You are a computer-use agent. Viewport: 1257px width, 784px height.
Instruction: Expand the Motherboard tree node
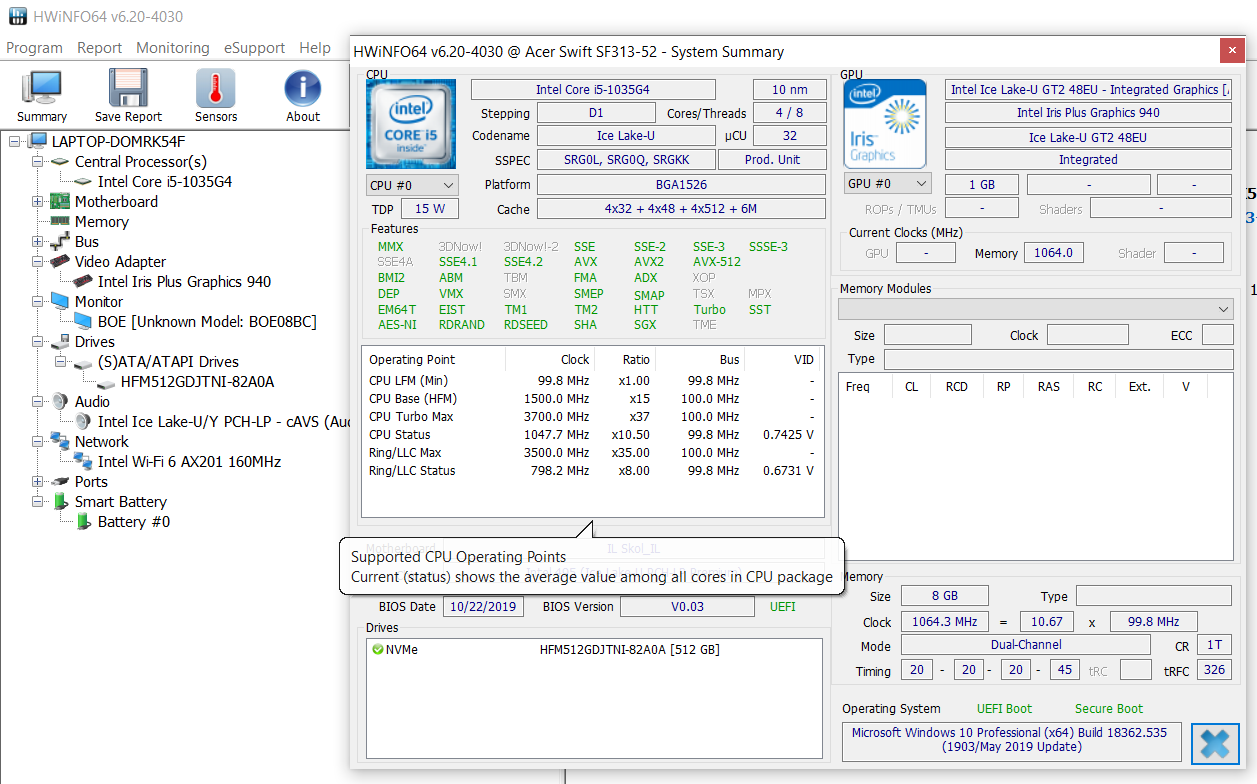coord(39,201)
